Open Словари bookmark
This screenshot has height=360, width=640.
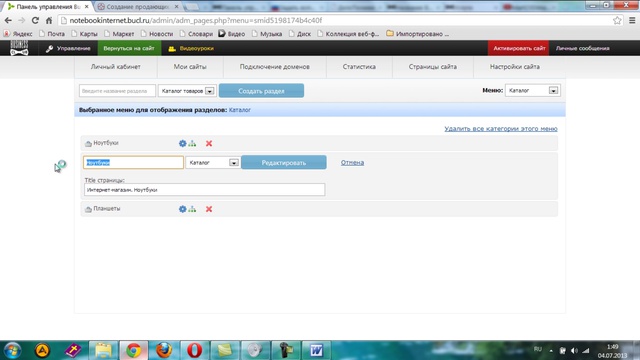point(196,34)
